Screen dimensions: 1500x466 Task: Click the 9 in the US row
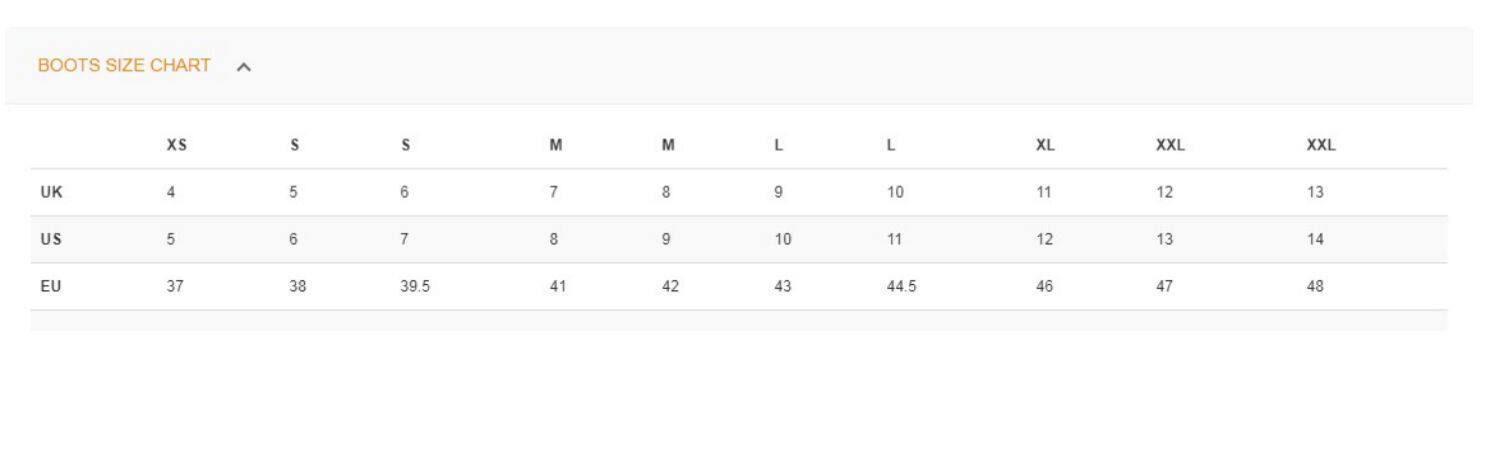[x=666, y=240]
